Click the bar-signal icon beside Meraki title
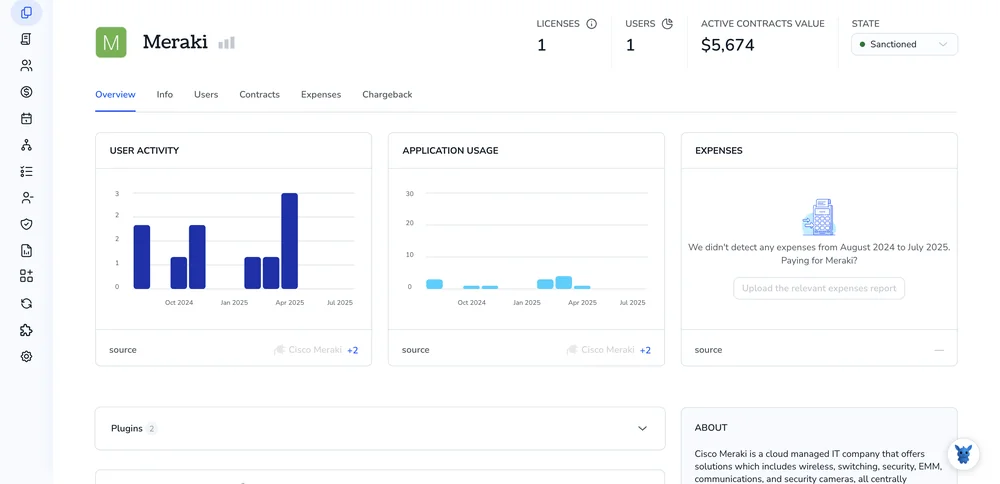The height and width of the screenshot is (484, 1000). [226, 43]
